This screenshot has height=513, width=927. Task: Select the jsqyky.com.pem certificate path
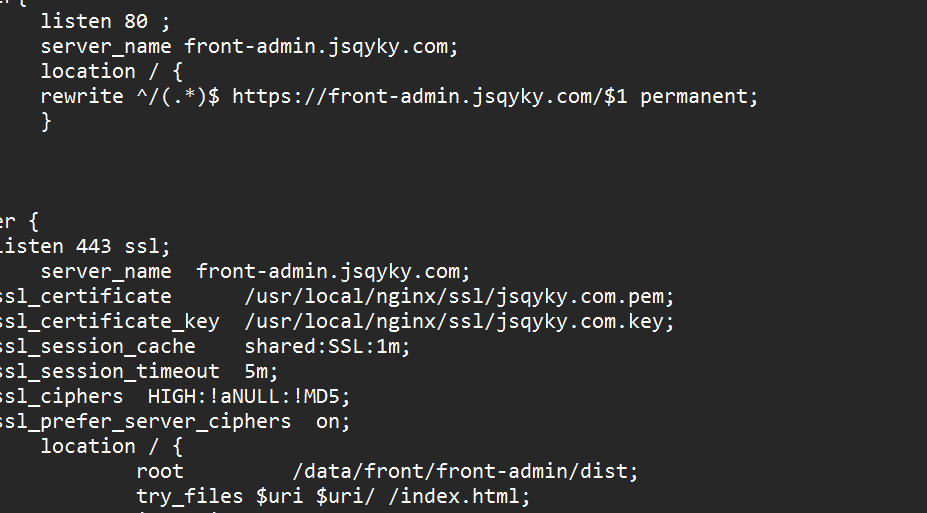[x=459, y=296]
